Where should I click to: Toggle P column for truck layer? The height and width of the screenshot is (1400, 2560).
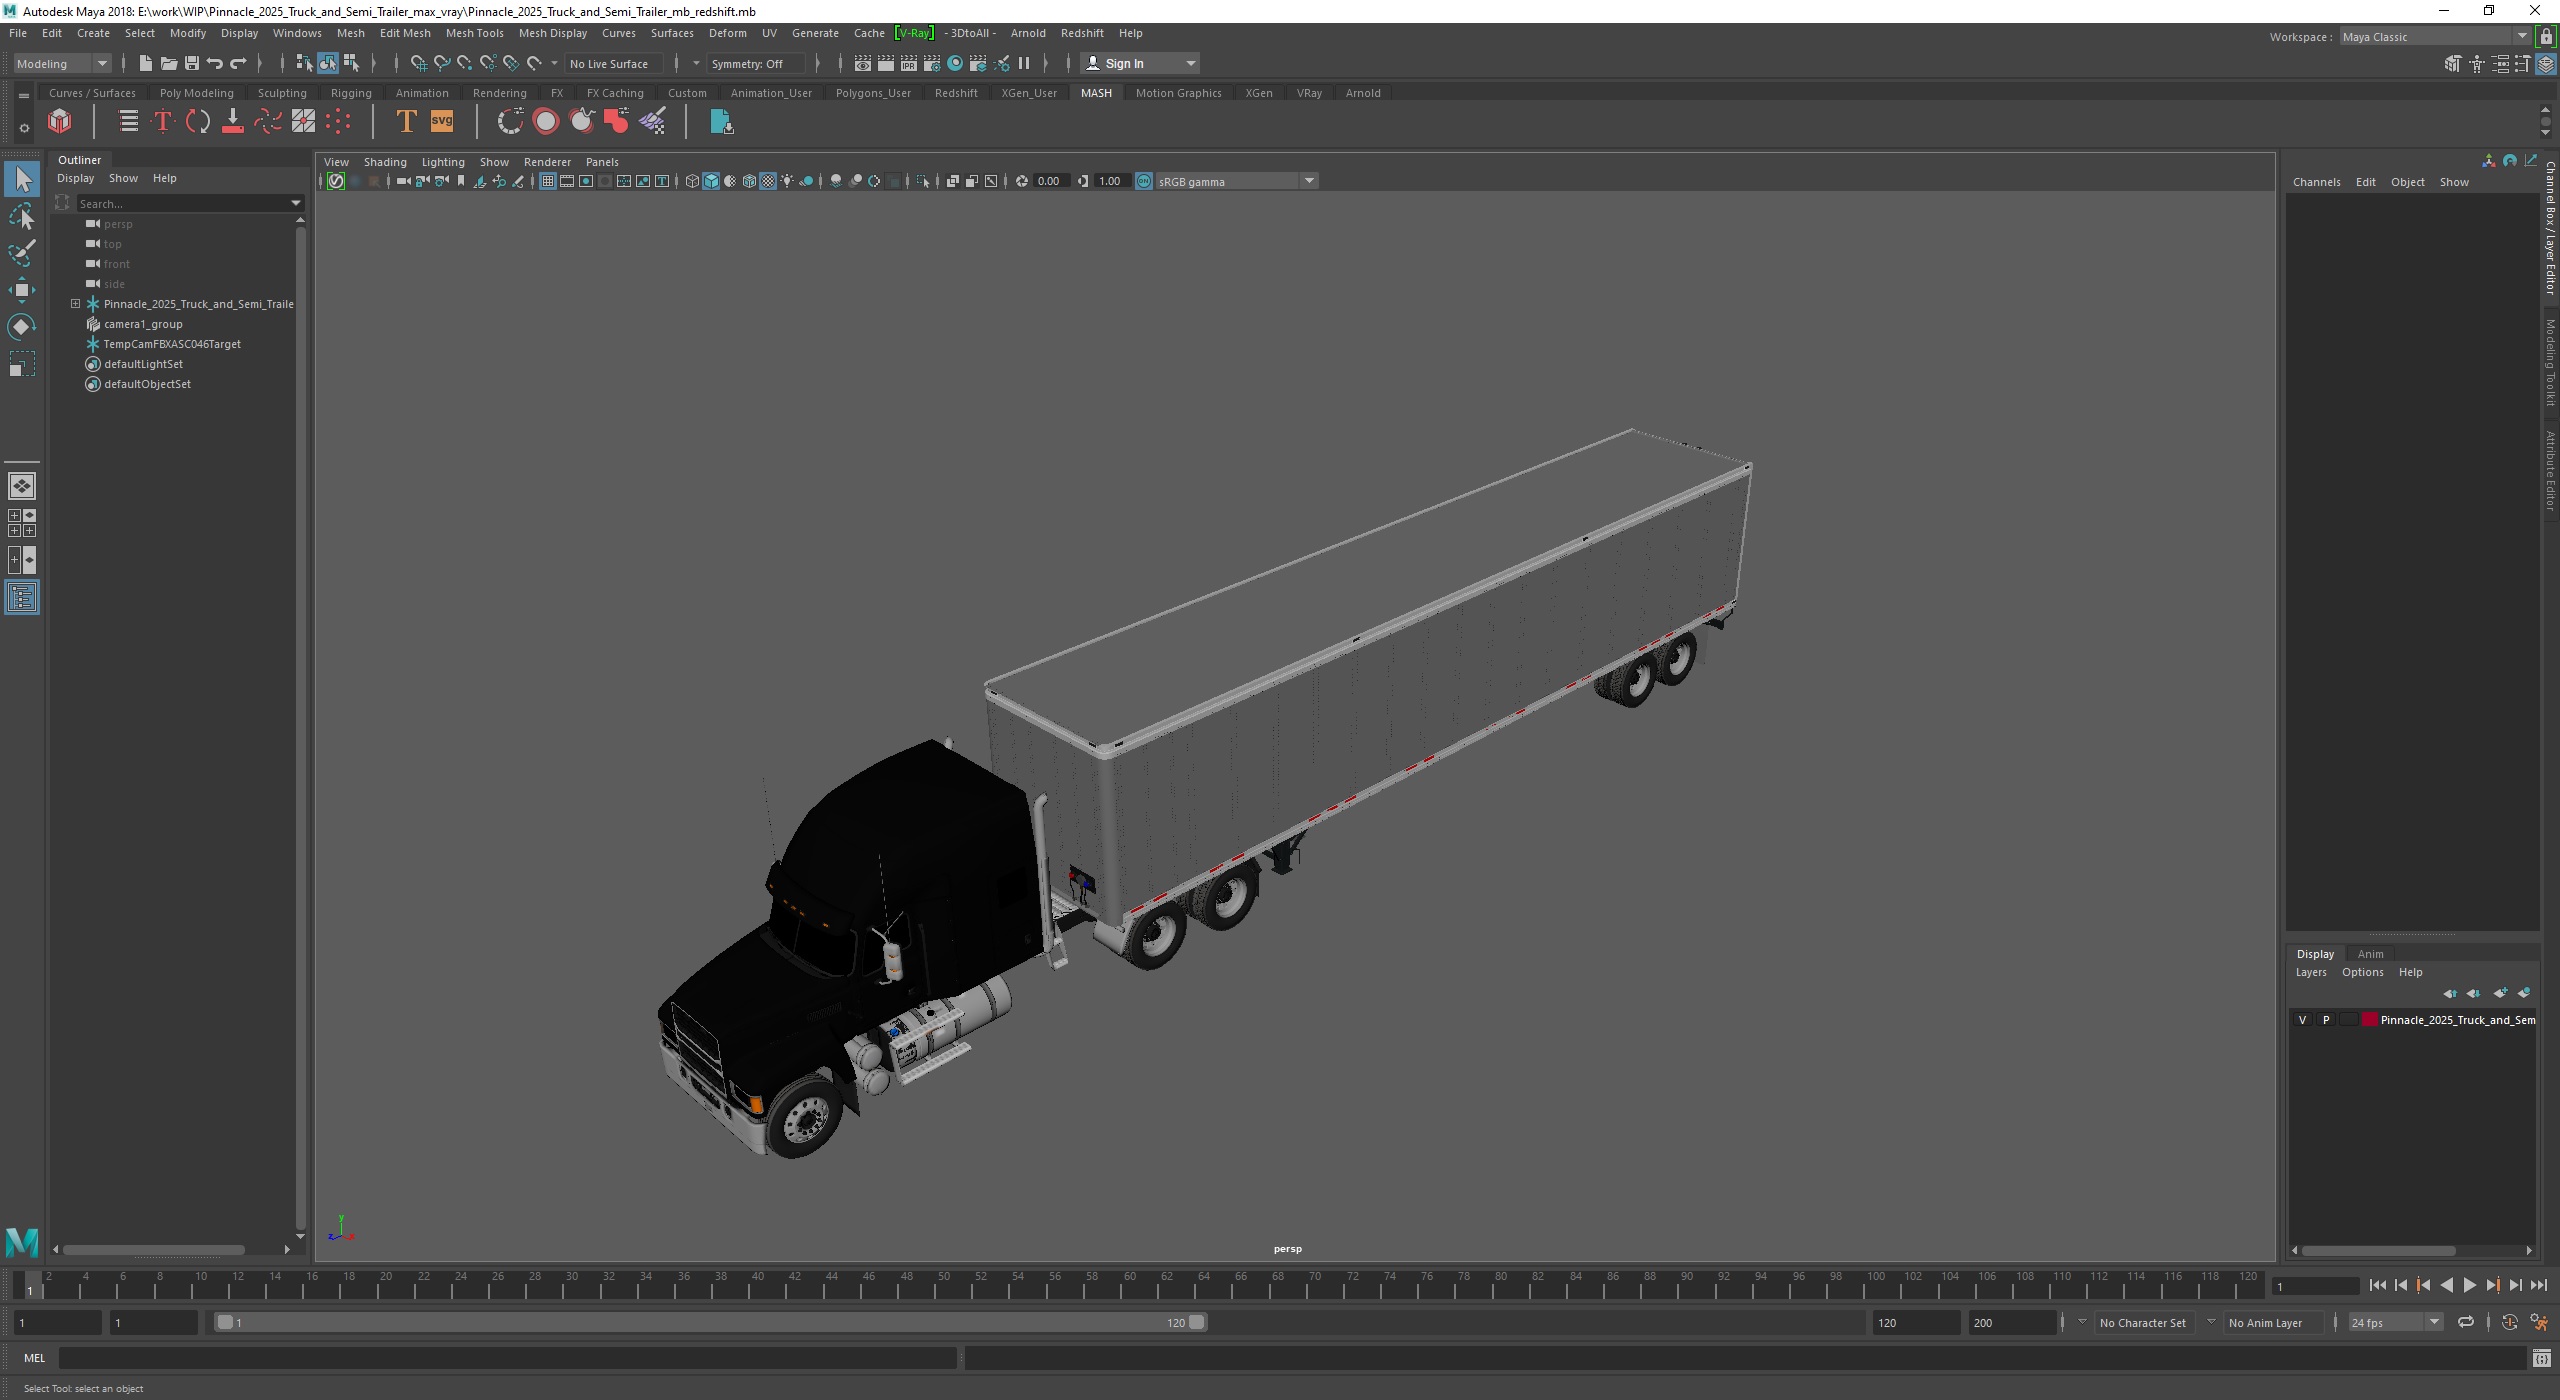(2326, 1019)
